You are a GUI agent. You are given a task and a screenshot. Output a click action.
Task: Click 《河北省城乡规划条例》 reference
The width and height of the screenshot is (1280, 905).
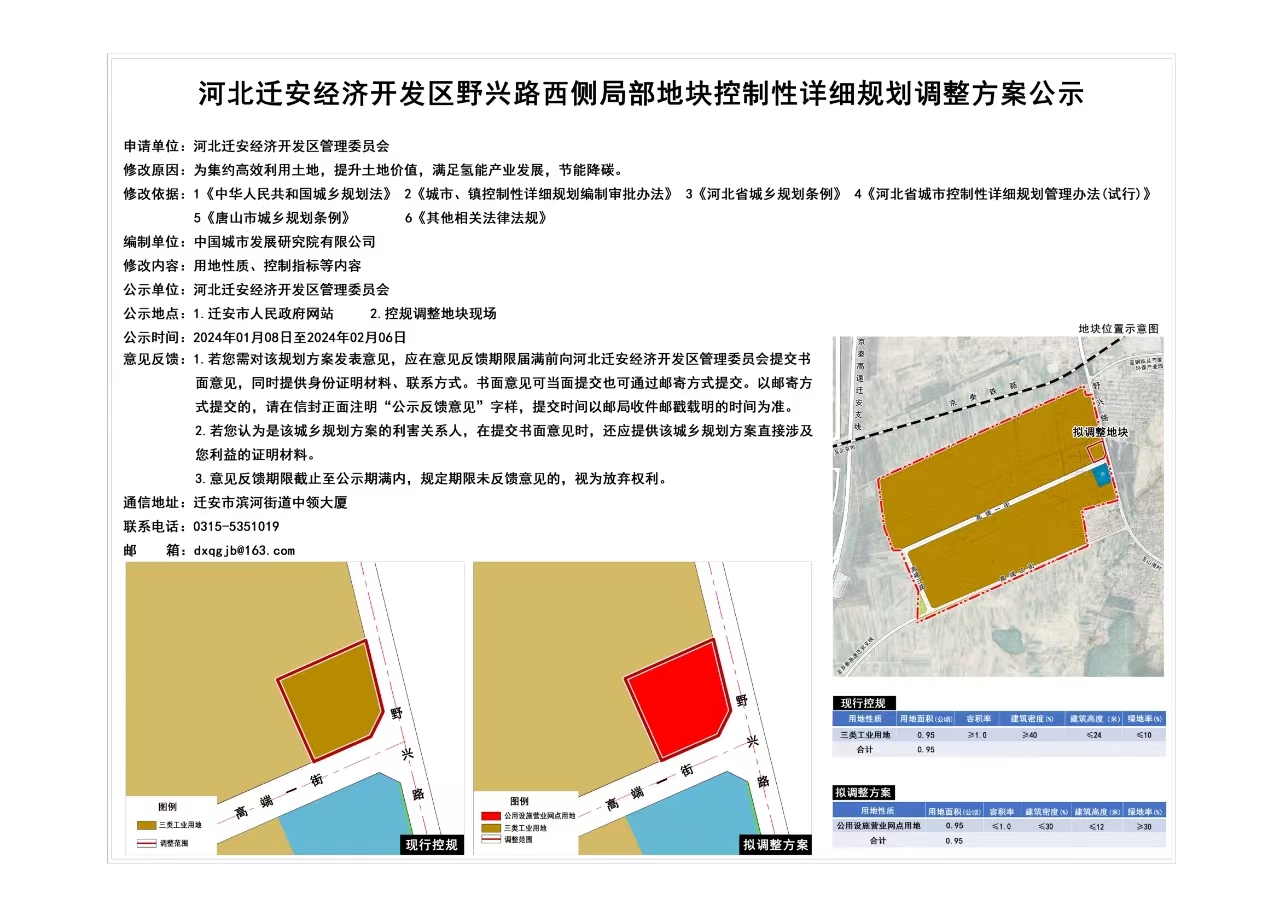click(x=771, y=193)
